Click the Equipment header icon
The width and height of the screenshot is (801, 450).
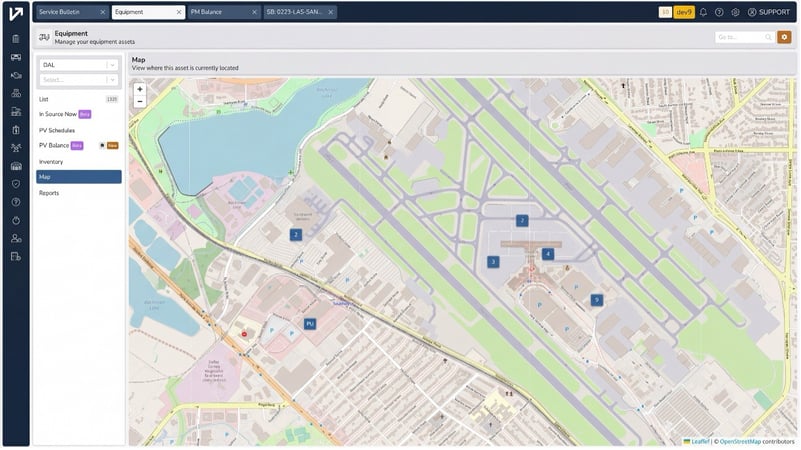tap(44, 37)
